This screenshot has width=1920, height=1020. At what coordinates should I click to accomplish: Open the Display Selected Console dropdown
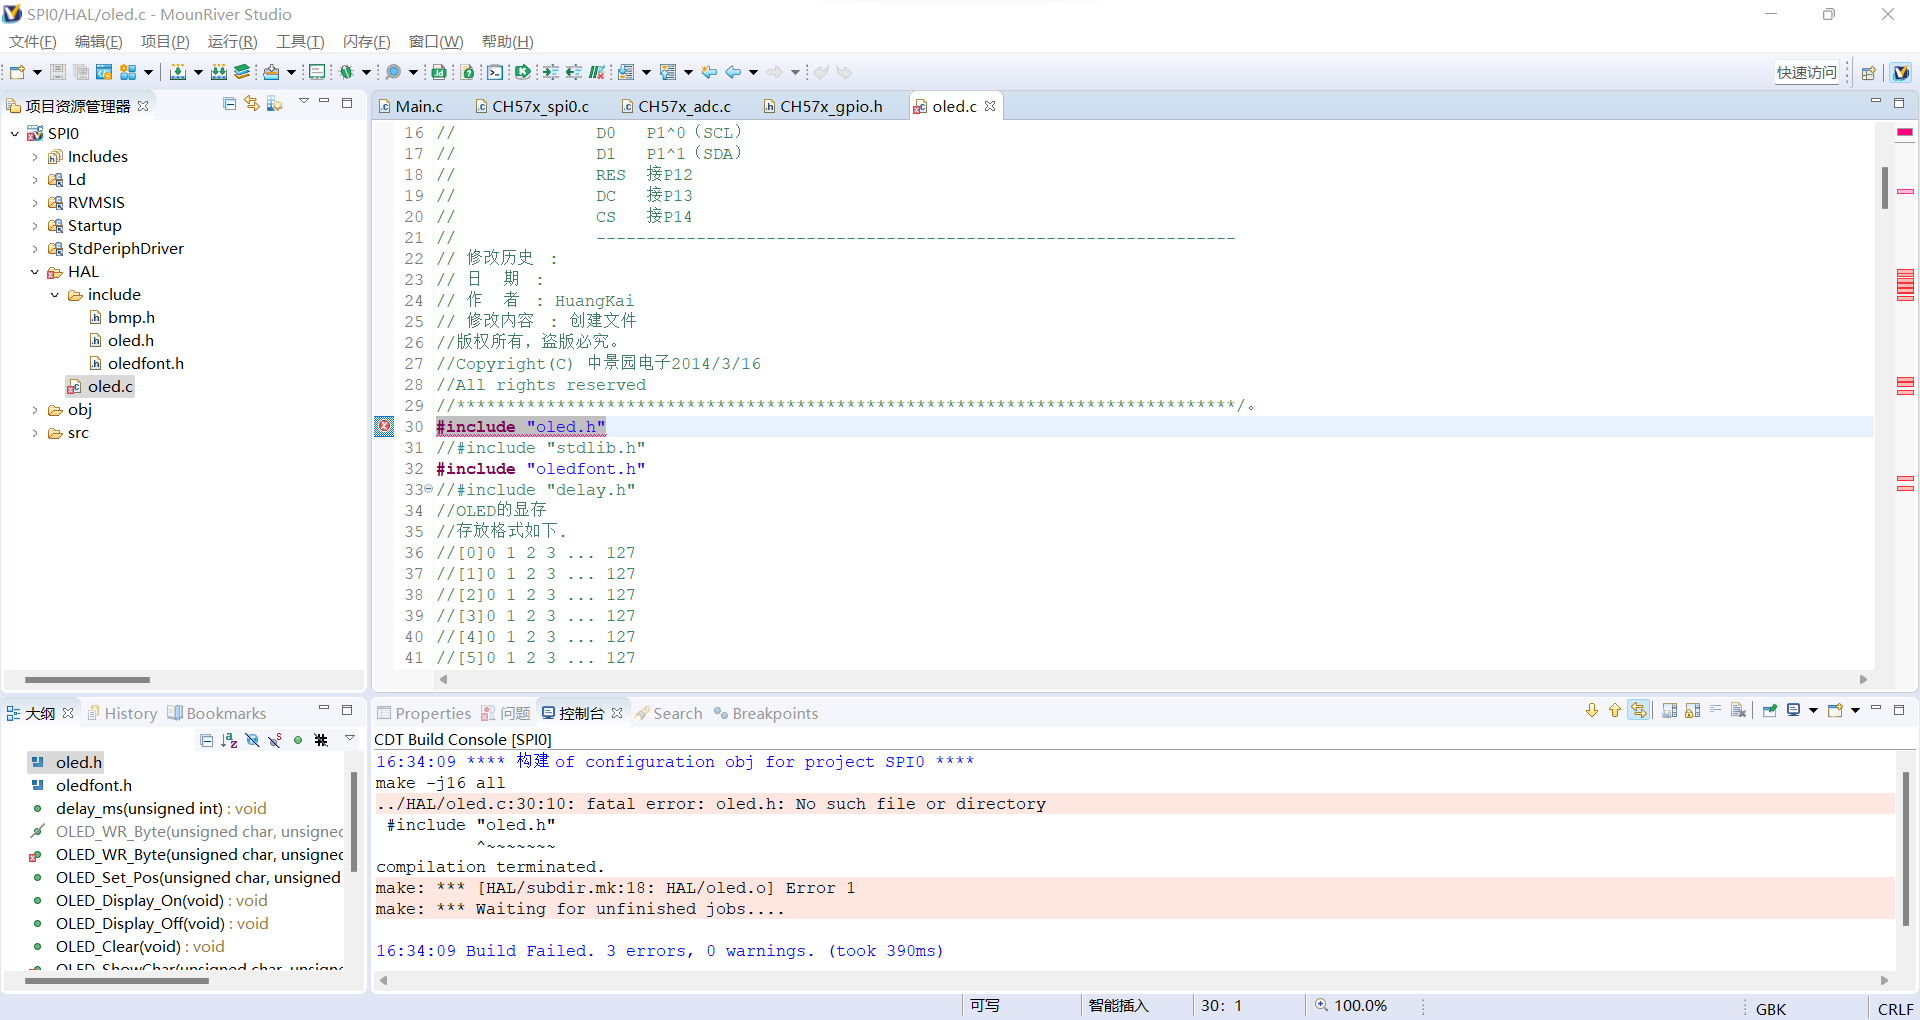tap(1813, 710)
